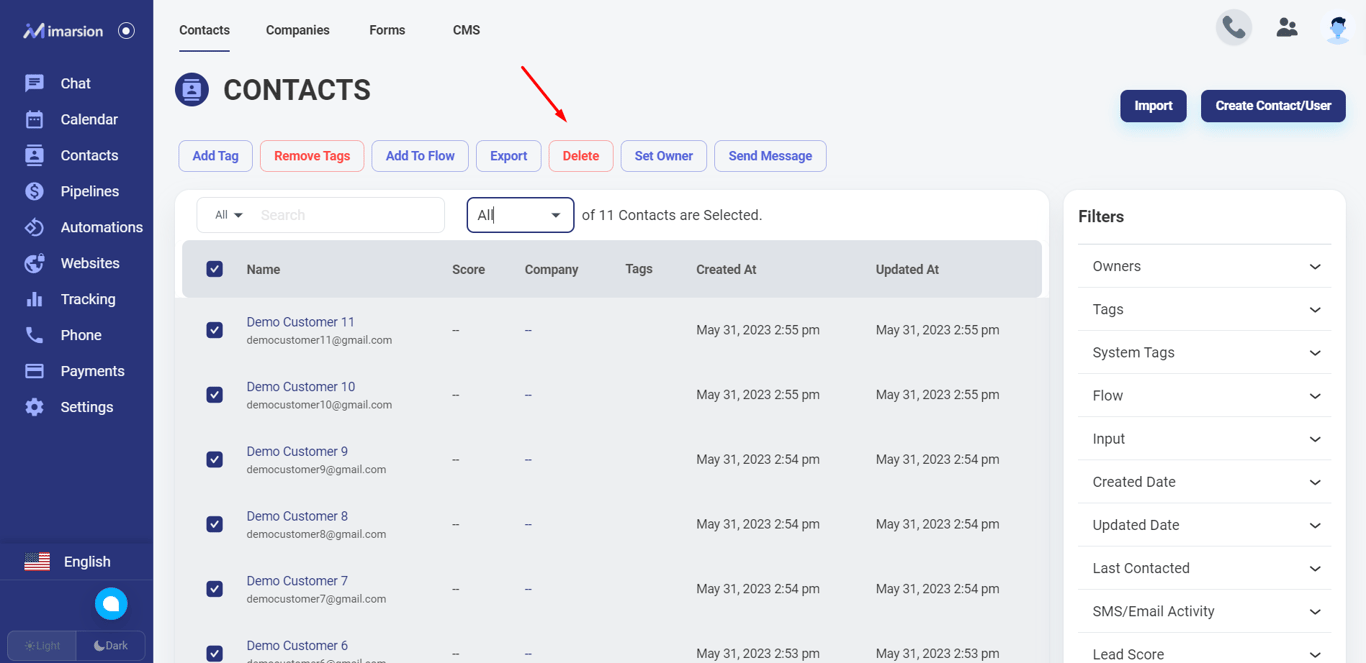Open the Websites globe icon
This screenshot has width=1366, height=663.
[34, 263]
